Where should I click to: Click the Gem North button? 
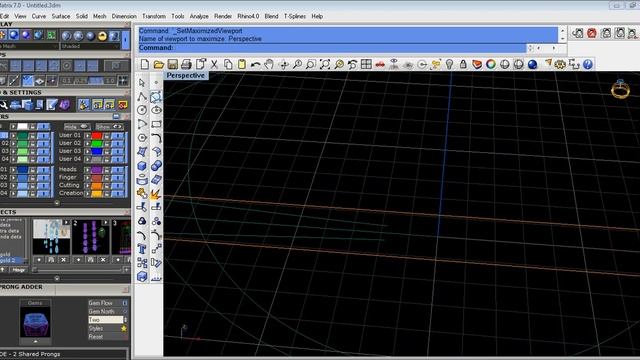pos(108,311)
